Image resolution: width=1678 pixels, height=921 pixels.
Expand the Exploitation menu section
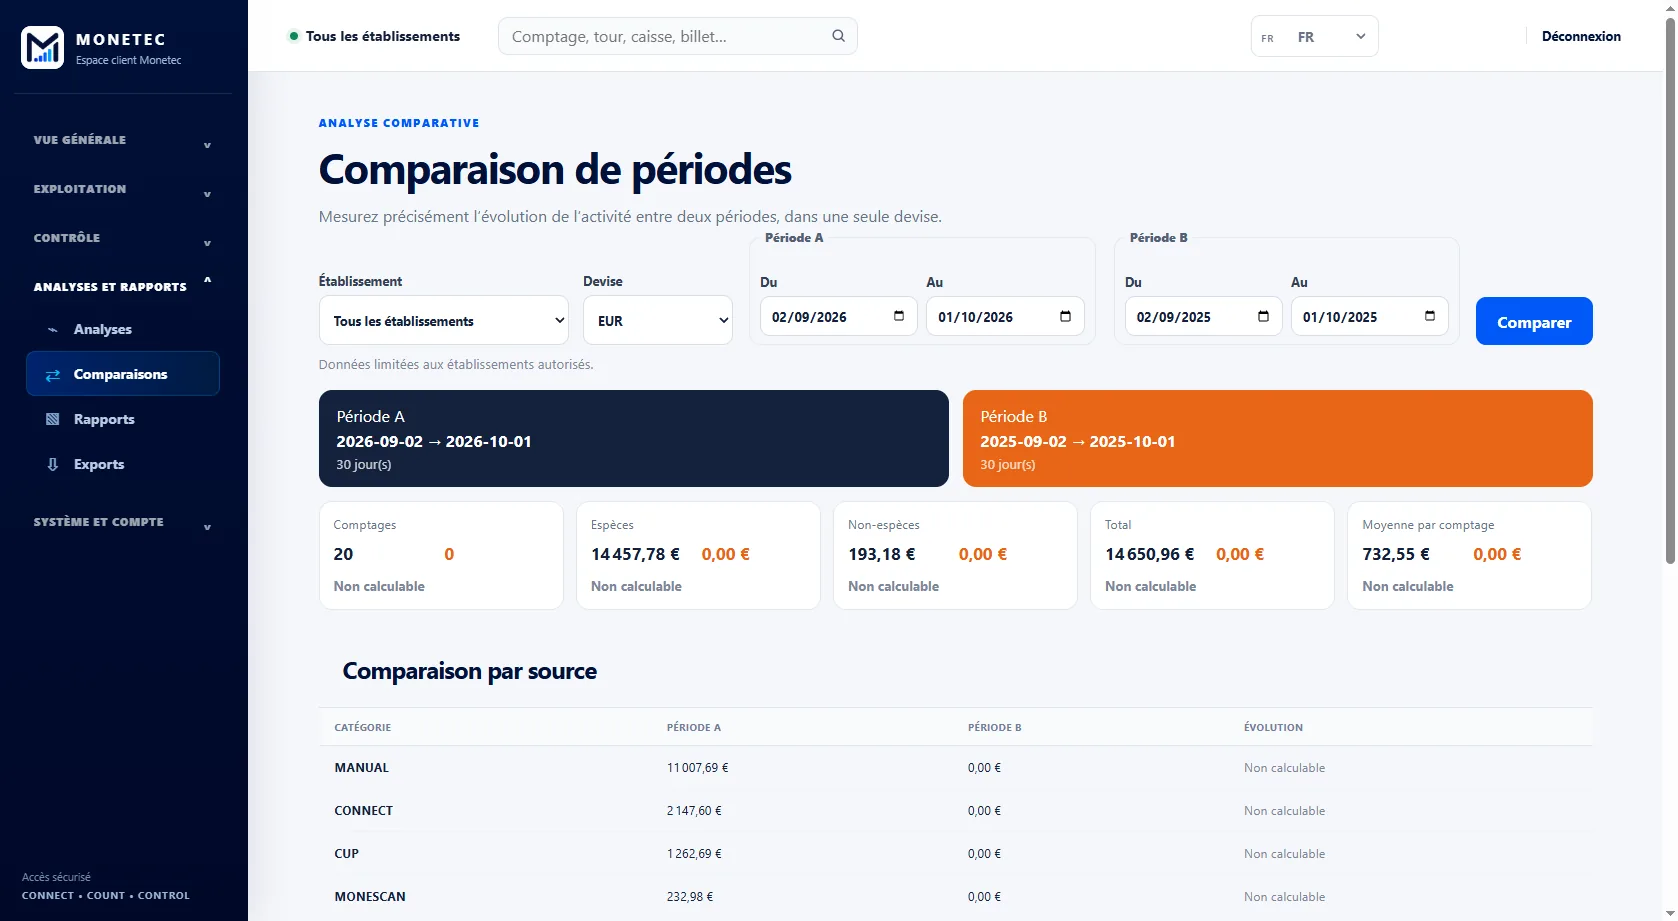pos(123,189)
